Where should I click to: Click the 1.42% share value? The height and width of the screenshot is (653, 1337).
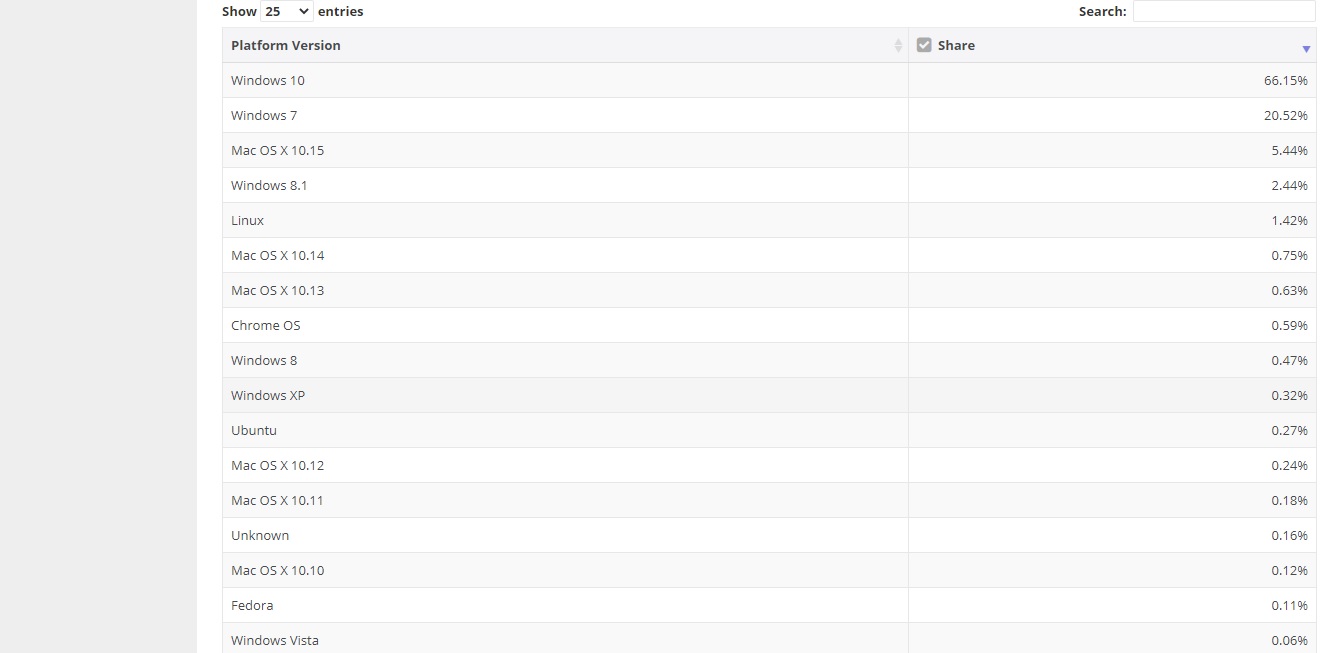[1290, 220]
